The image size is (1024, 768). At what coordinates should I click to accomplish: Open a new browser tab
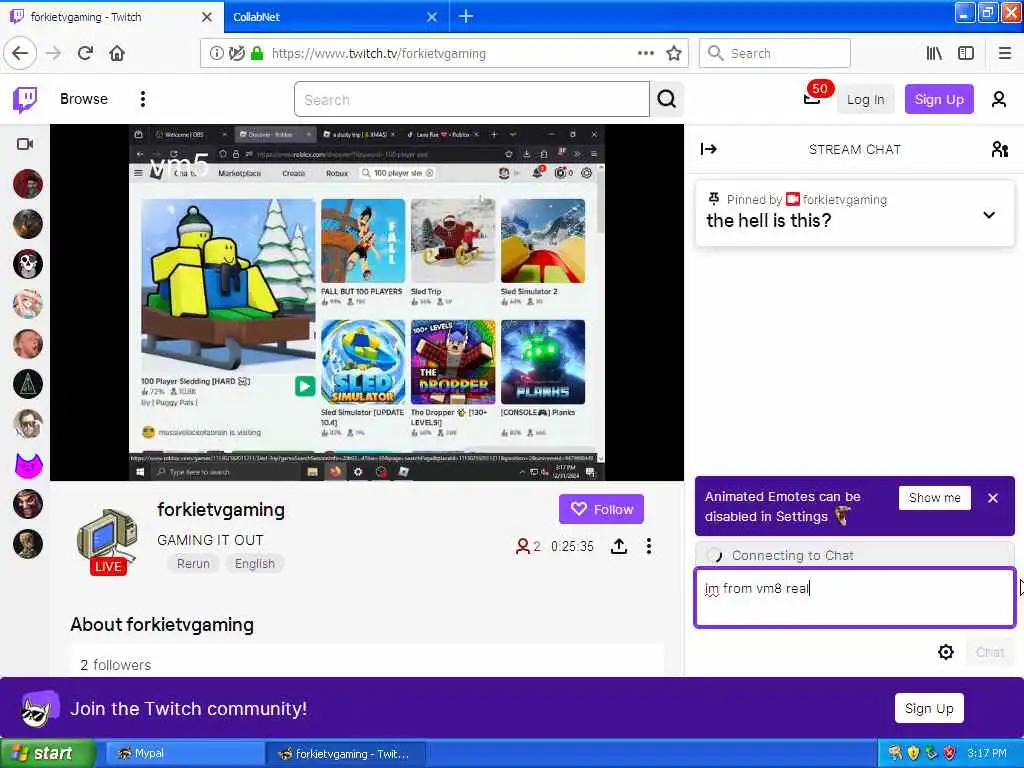click(x=466, y=16)
